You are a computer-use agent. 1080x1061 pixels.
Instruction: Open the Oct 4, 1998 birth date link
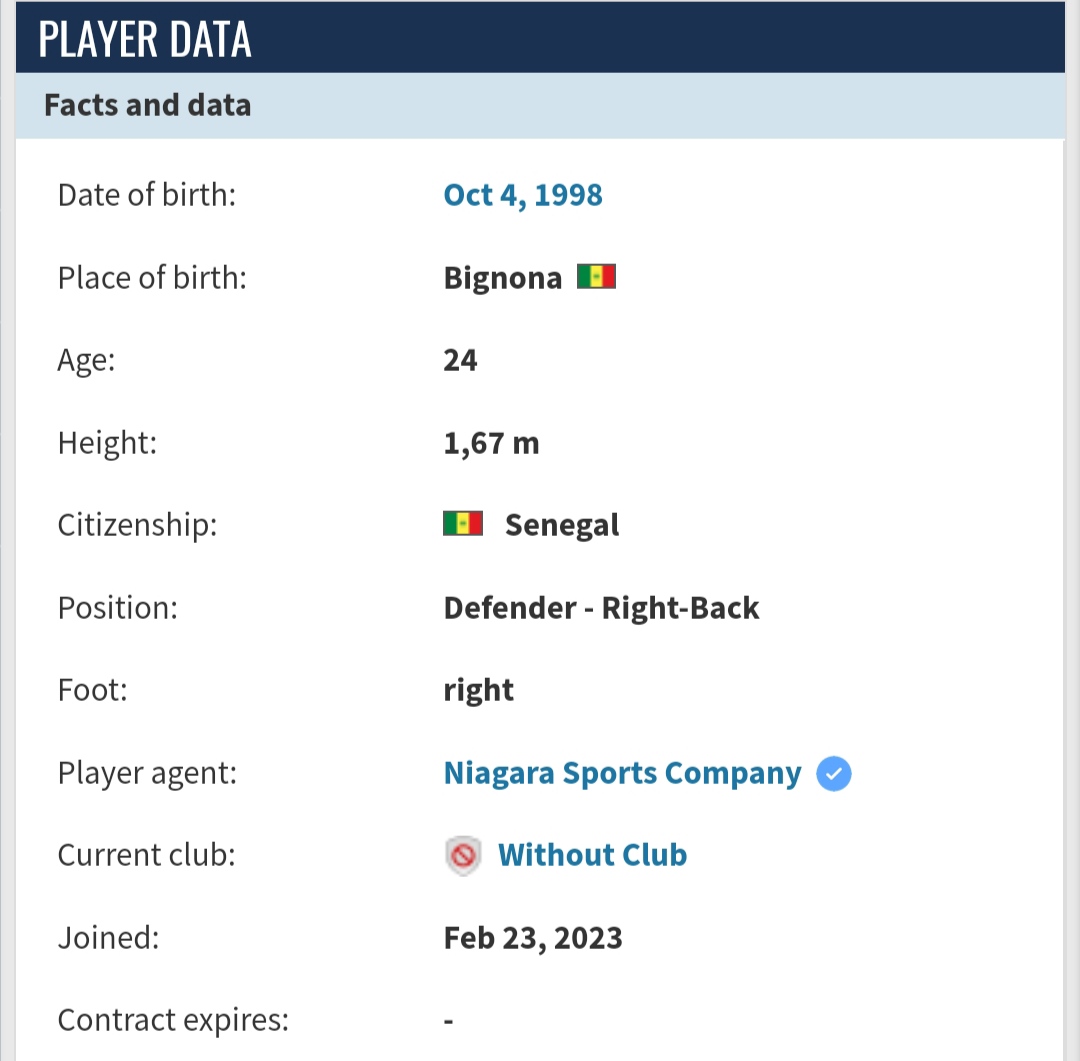523,195
